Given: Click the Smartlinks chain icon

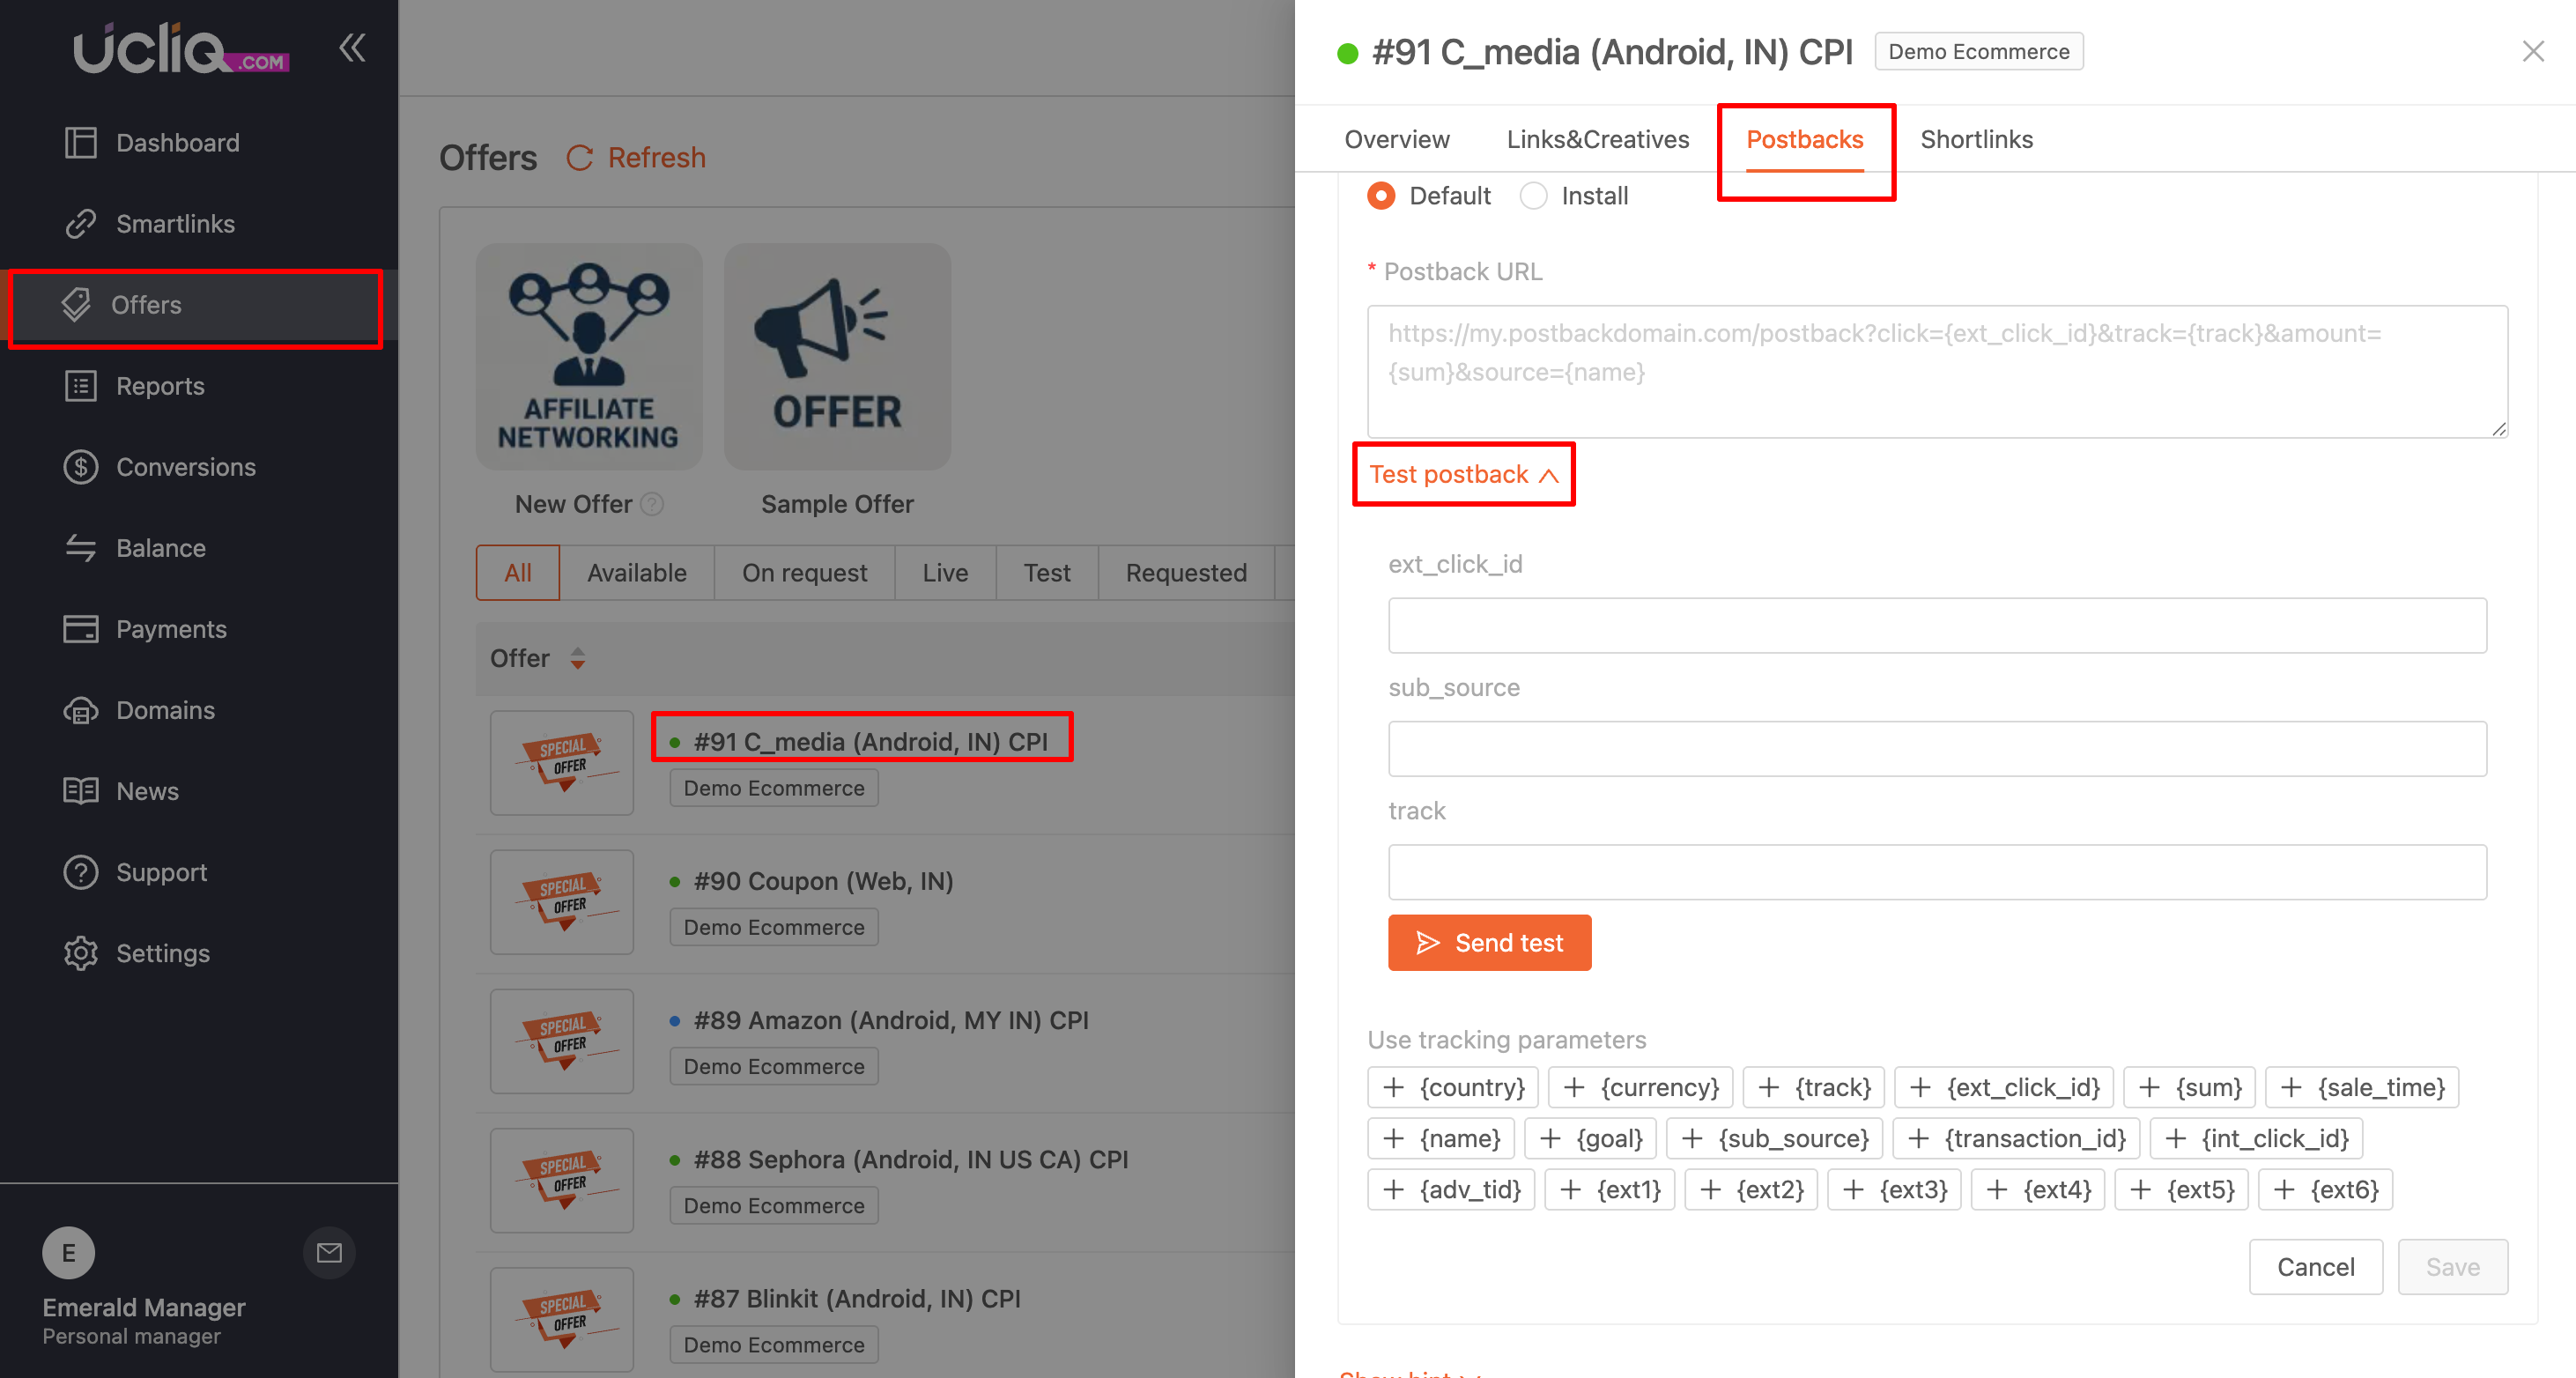Looking at the screenshot, I should tap(81, 223).
